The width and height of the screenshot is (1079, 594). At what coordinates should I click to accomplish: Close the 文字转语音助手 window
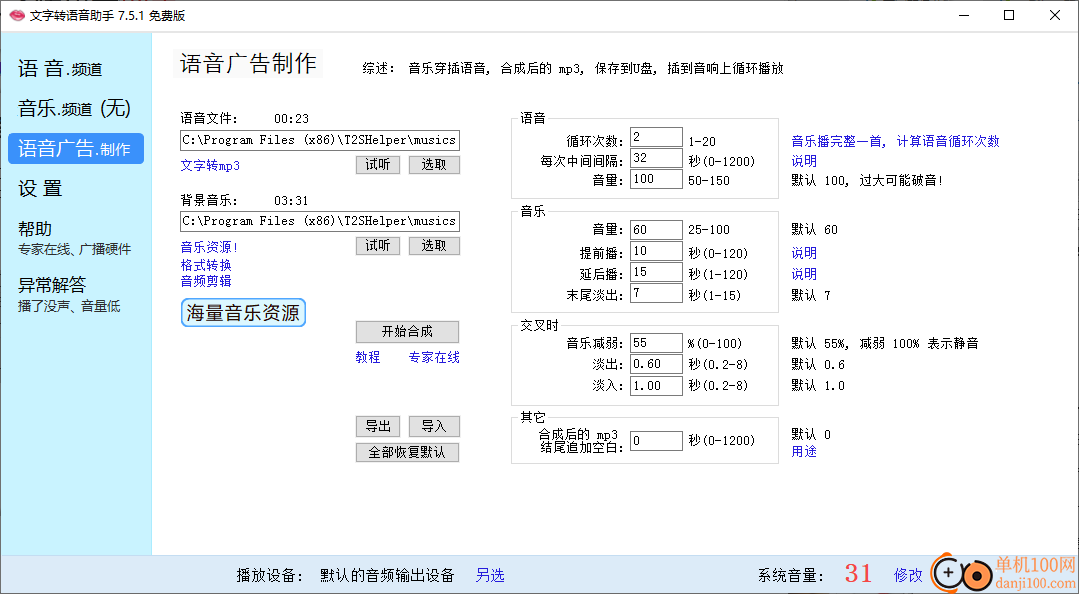pos(1055,15)
